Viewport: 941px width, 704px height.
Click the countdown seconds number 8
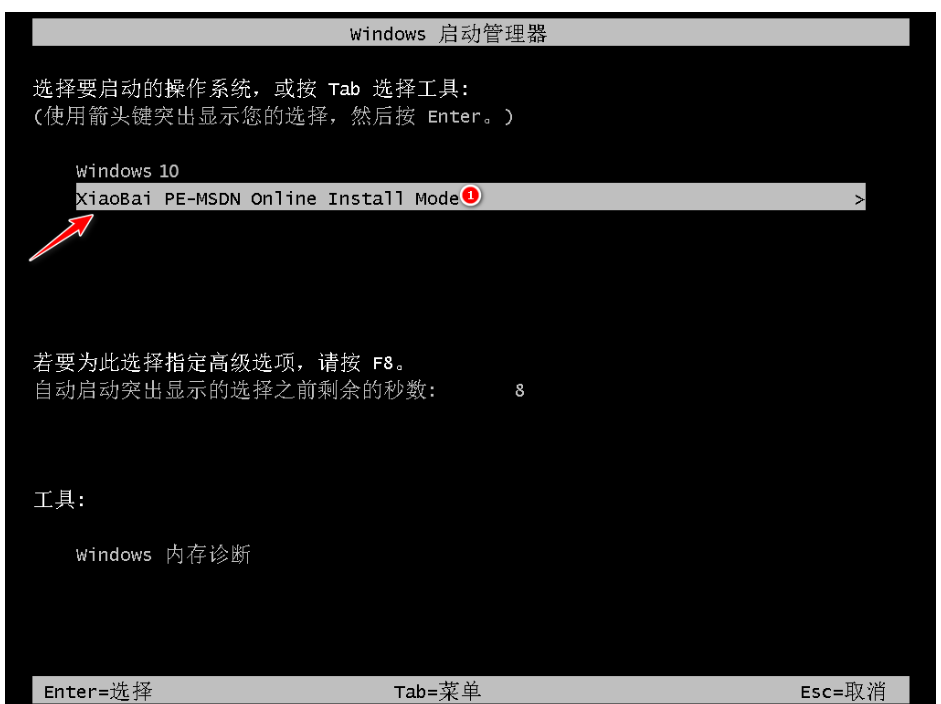(x=520, y=391)
